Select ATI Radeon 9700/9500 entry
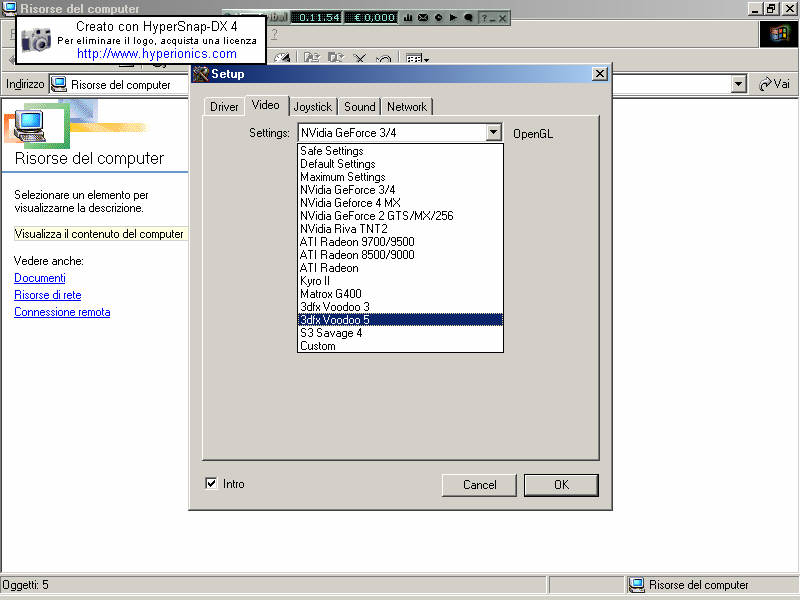Viewport: 800px width, 600px height. click(400, 242)
